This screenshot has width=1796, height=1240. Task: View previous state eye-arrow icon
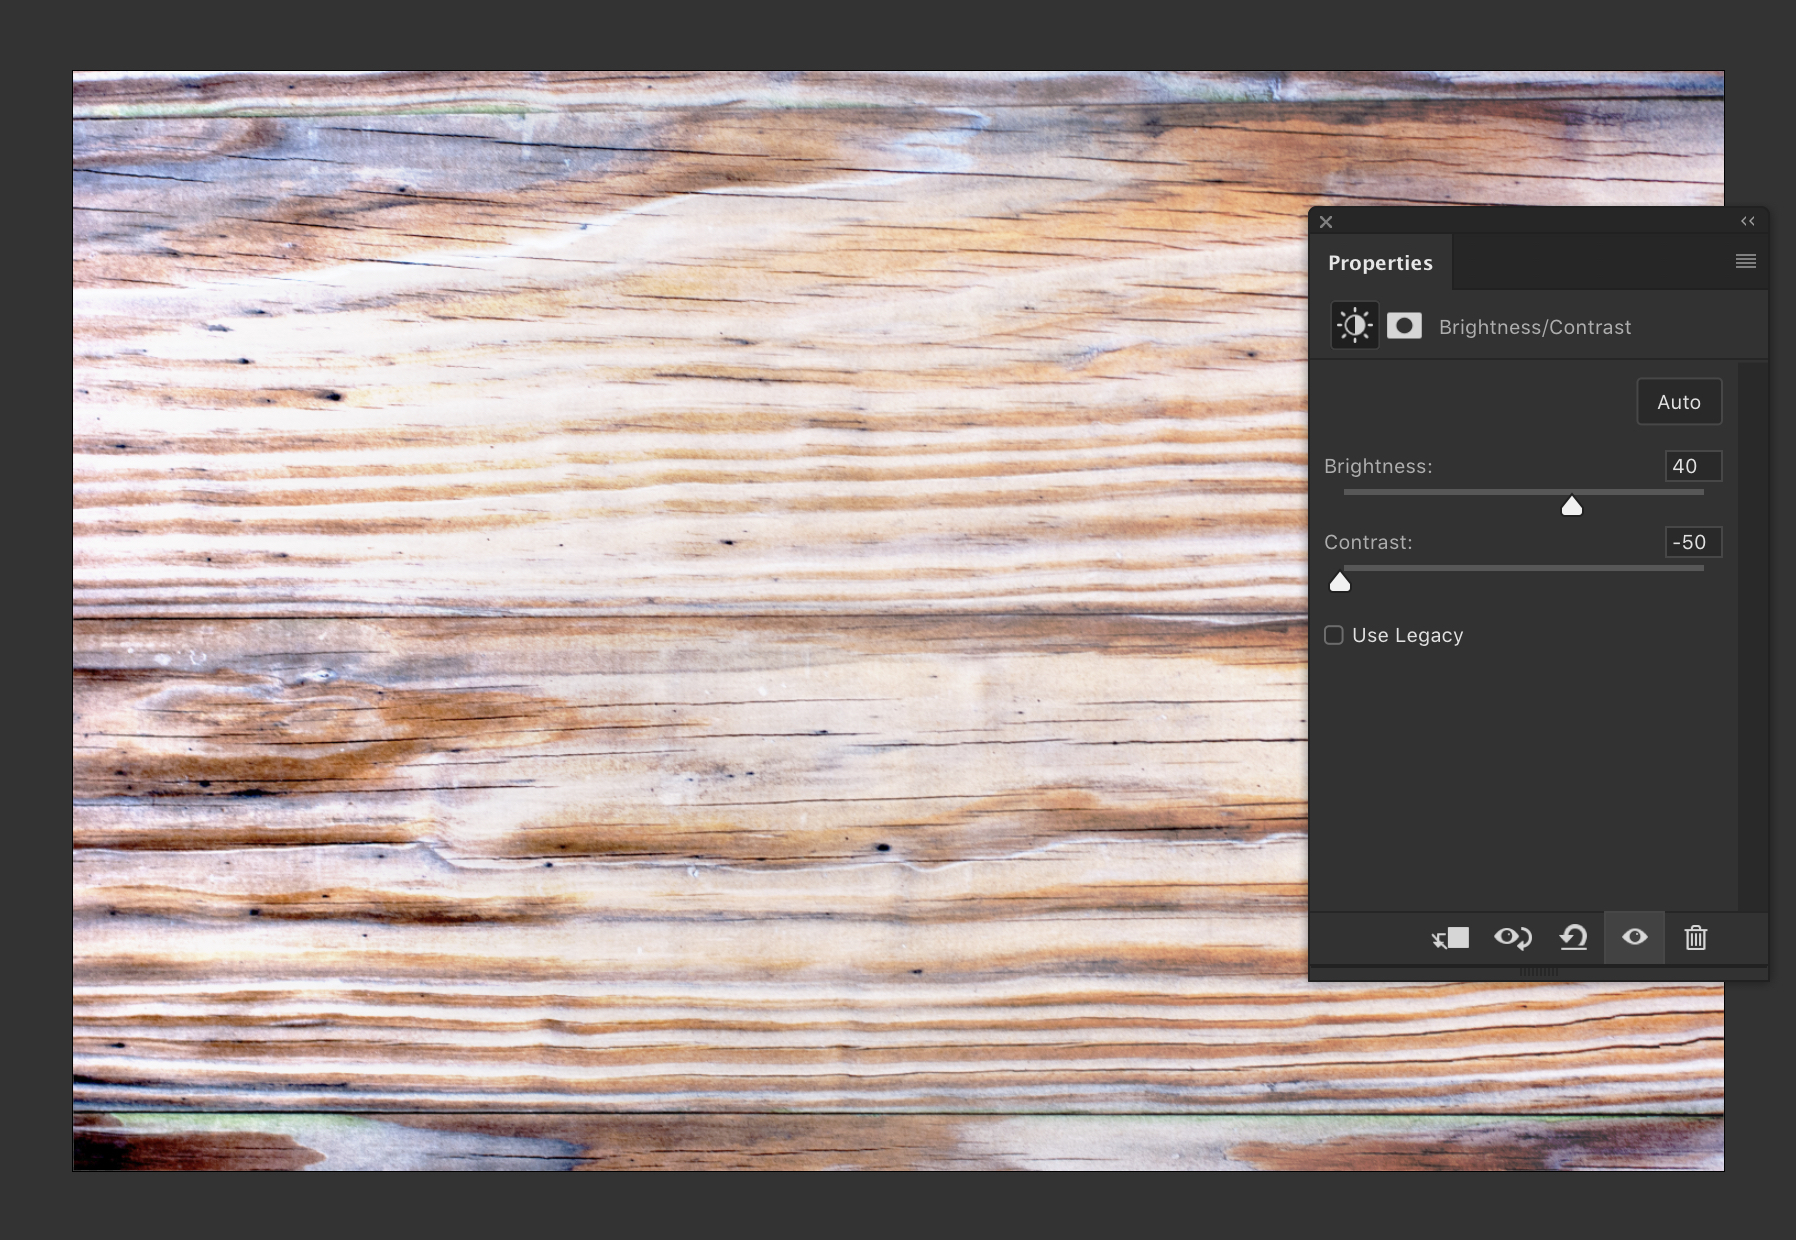coord(1513,938)
